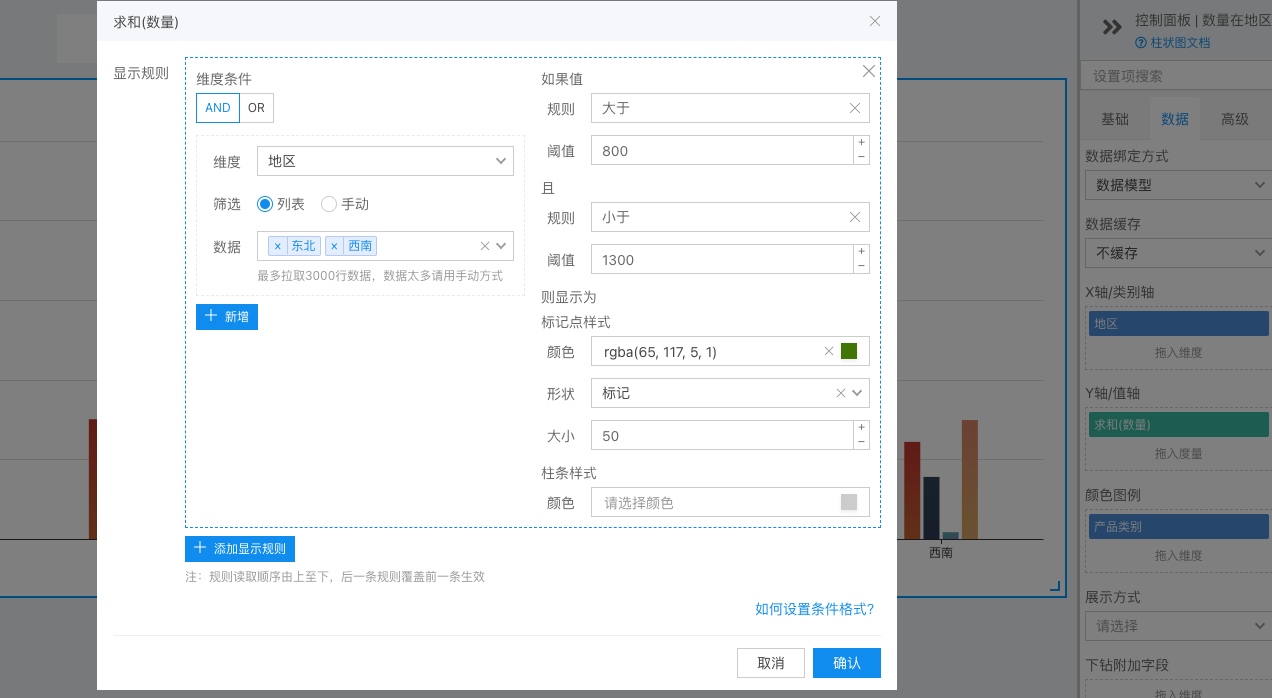
Task: Increase the 800 threshold value
Action: coord(861,143)
